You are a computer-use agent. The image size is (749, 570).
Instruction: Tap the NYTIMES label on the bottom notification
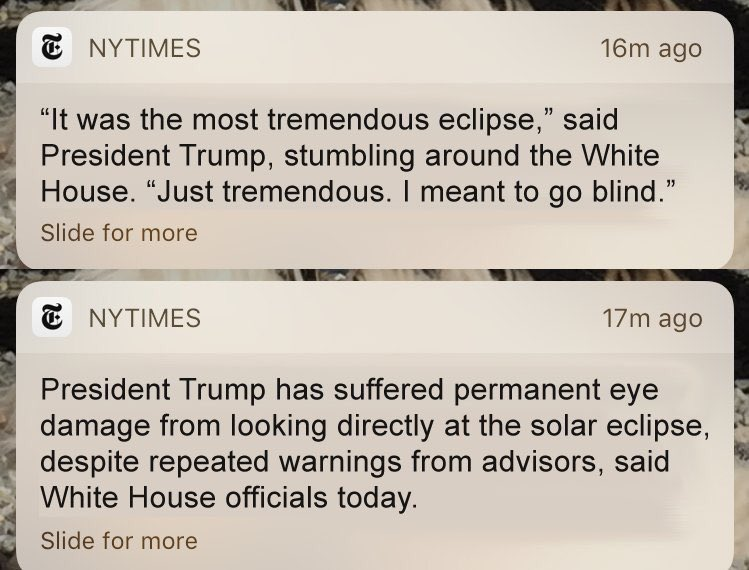pos(145,318)
